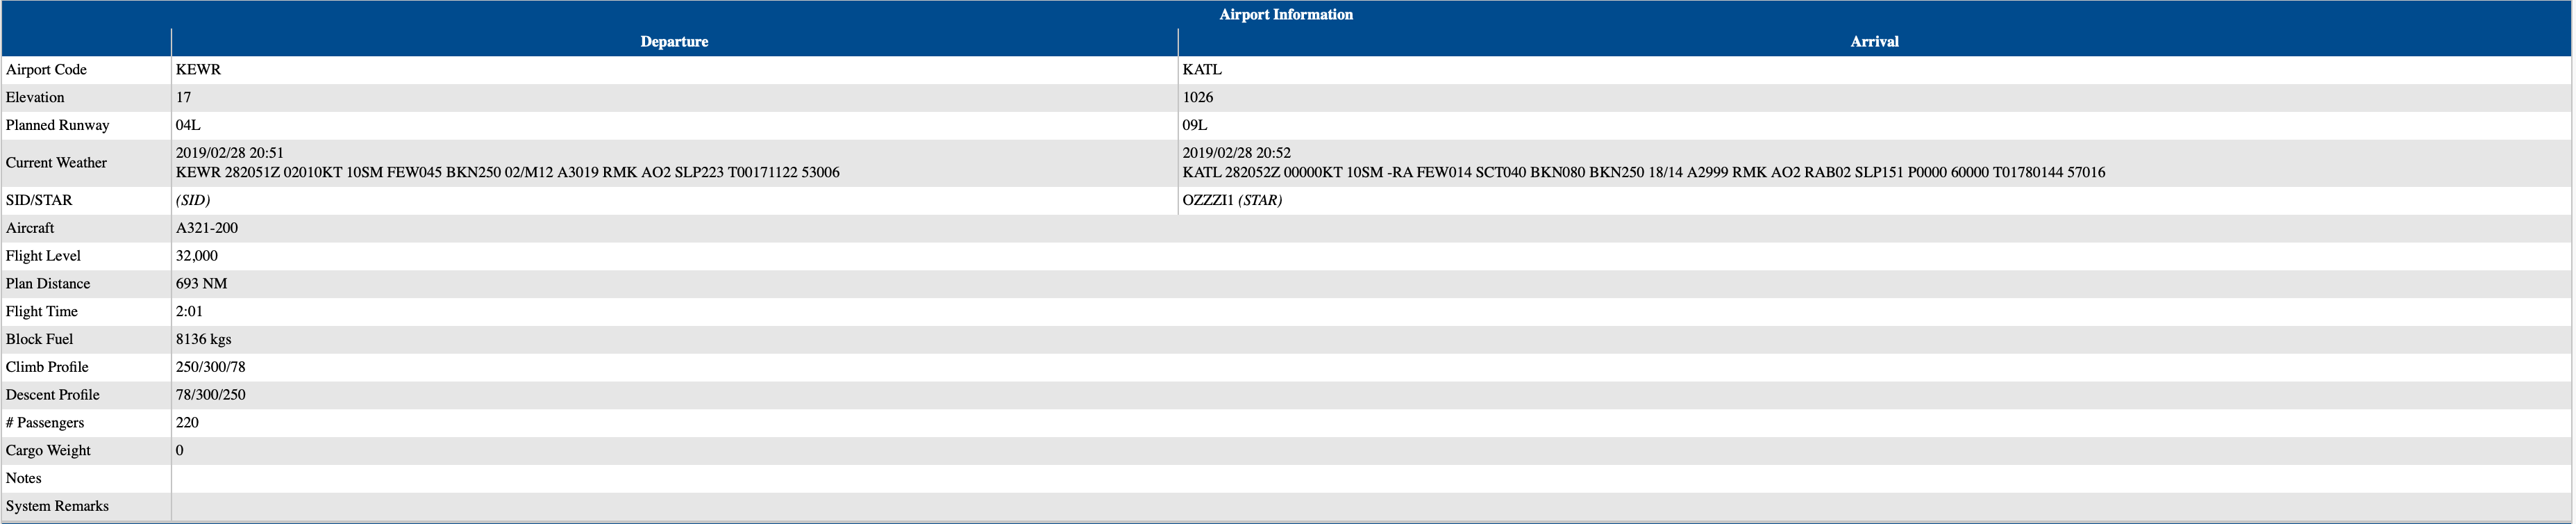Click the Arrival column header
Viewport: 2576px width, 524px height.
(x=1873, y=42)
